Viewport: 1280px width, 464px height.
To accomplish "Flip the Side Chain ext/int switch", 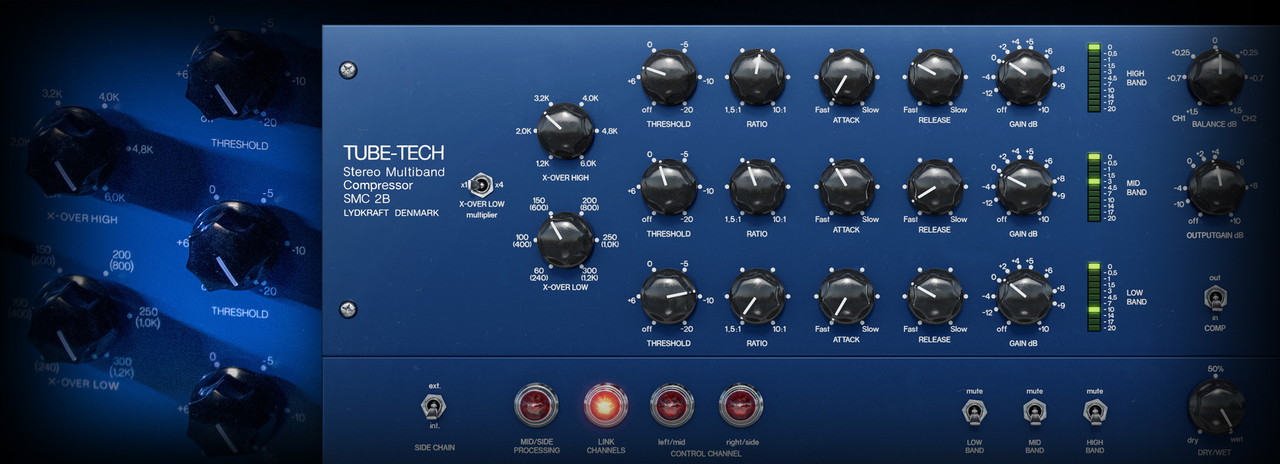I will point(433,407).
